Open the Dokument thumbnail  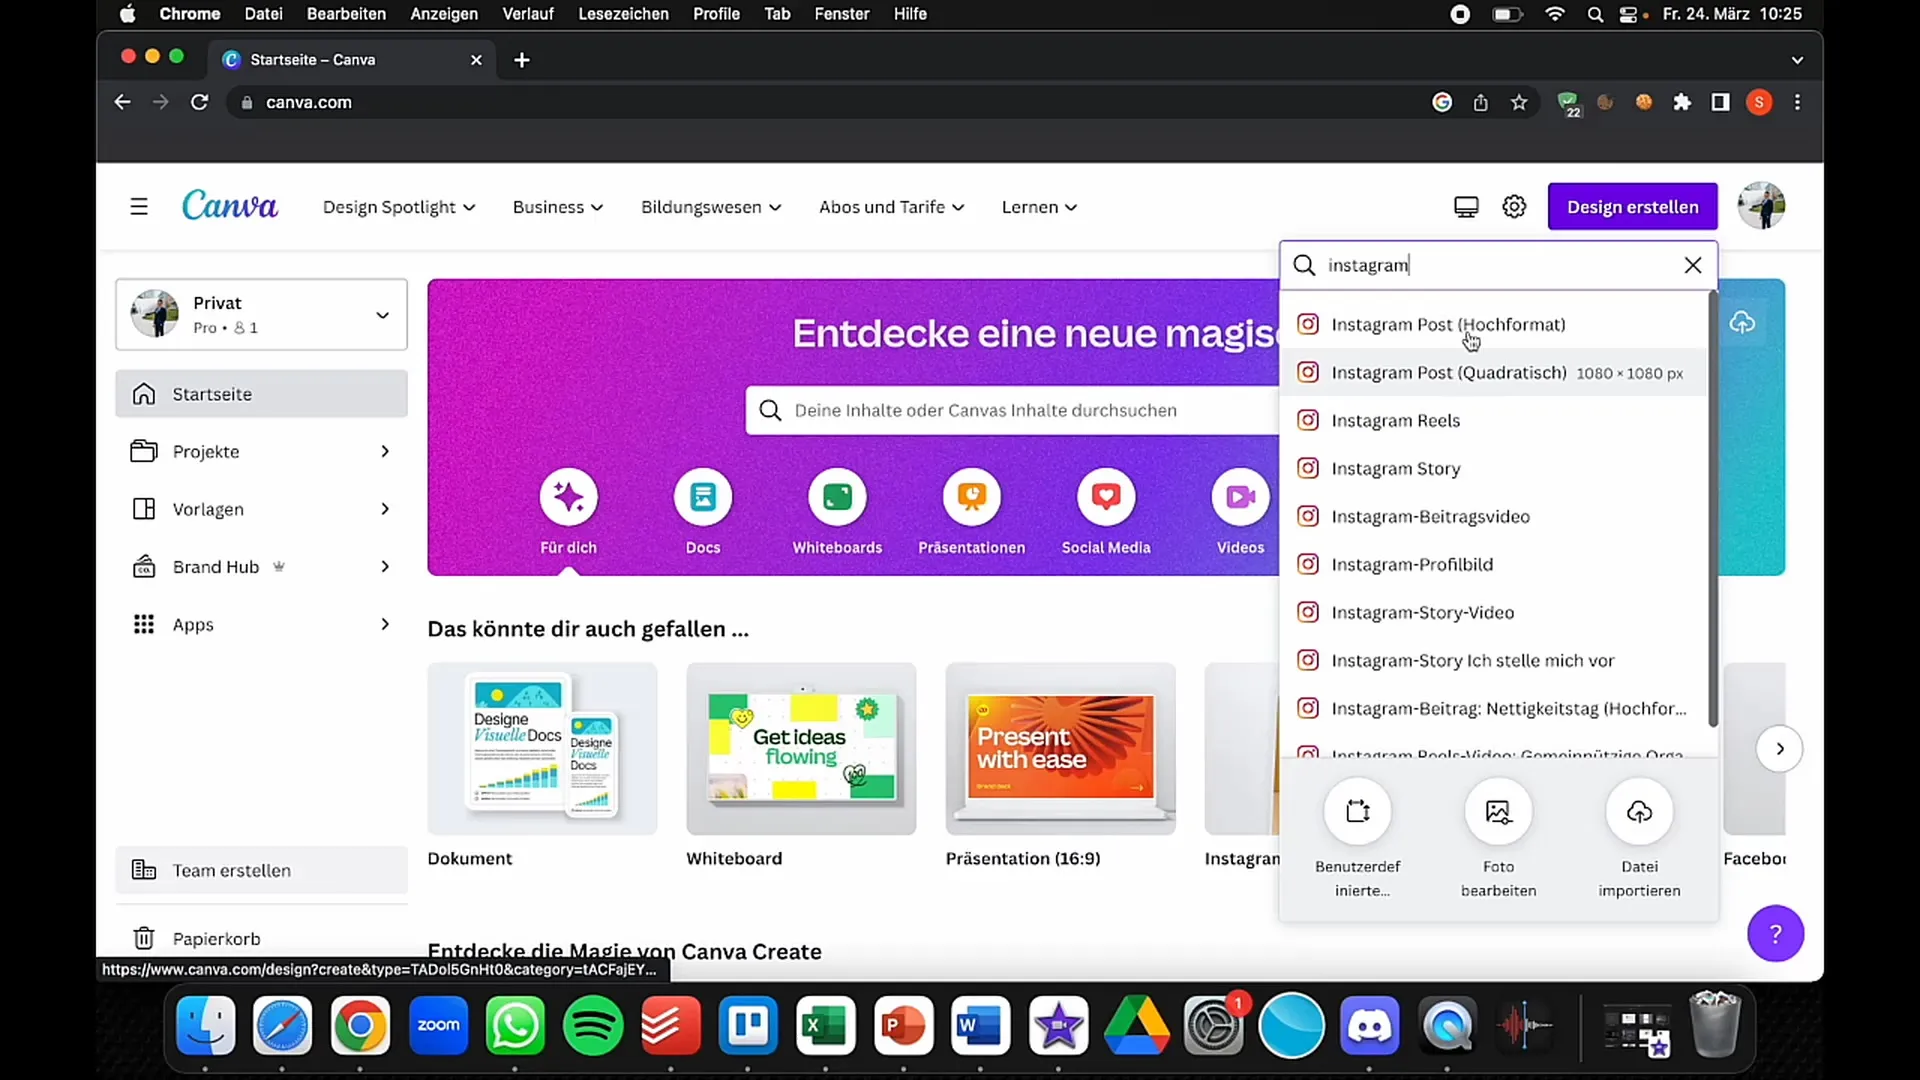tap(542, 749)
